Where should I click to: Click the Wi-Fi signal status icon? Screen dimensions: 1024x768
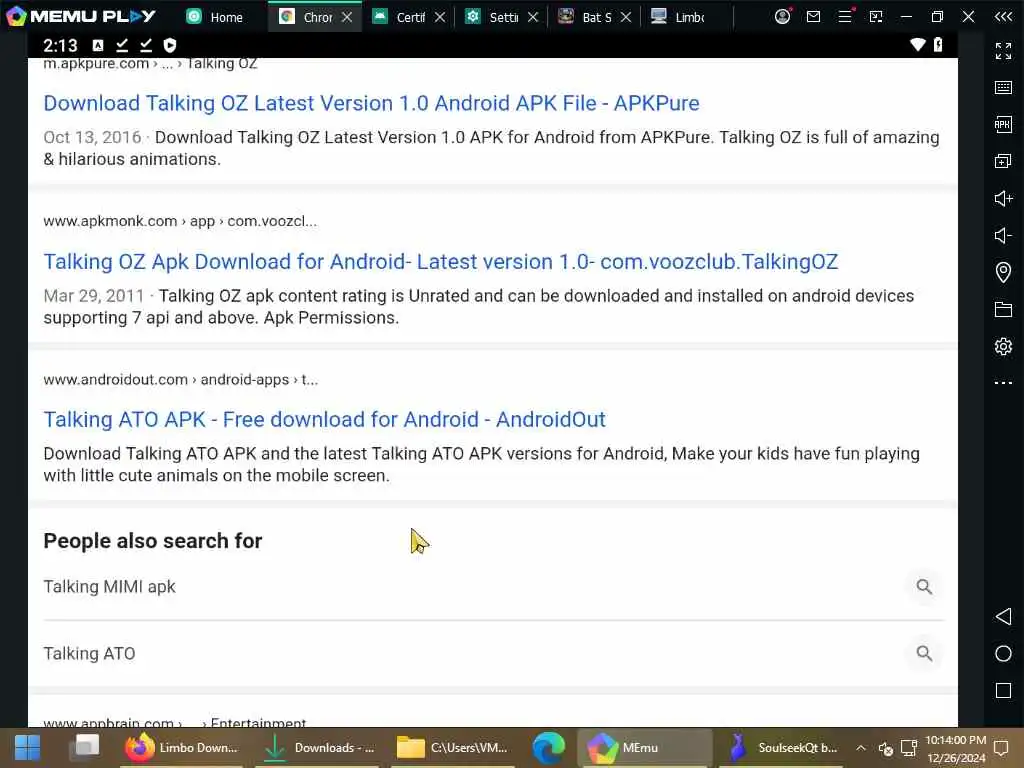(917, 45)
